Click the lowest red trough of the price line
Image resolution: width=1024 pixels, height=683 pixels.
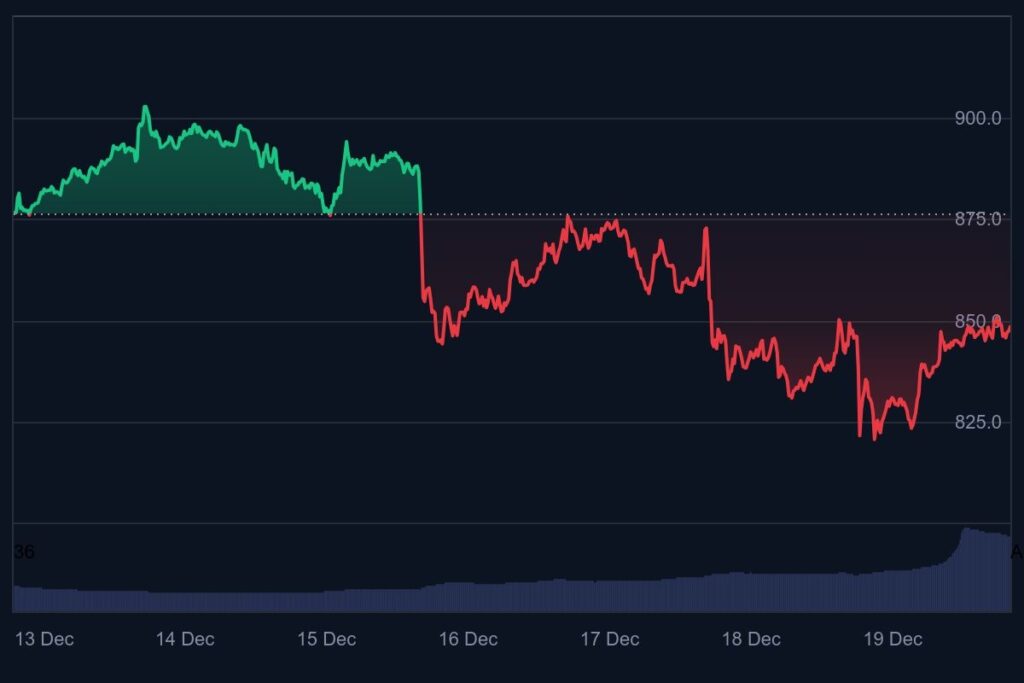(x=875, y=438)
